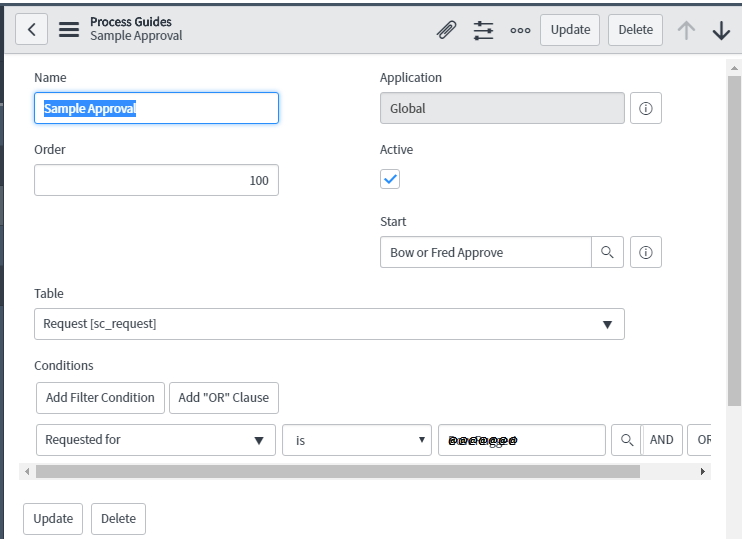Screen dimensions: 743x539
Task: Open the 'is' operator dropdown
Action: pos(357,440)
